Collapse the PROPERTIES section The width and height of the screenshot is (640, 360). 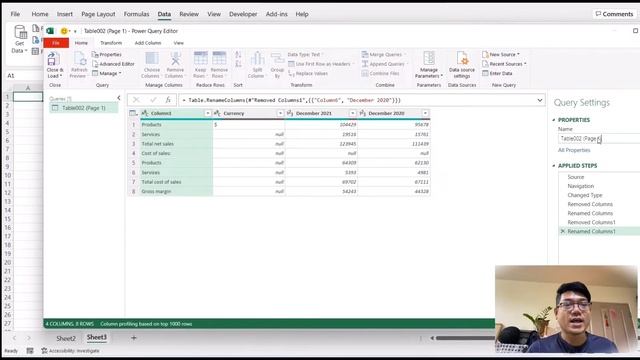pyautogui.click(x=554, y=120)
